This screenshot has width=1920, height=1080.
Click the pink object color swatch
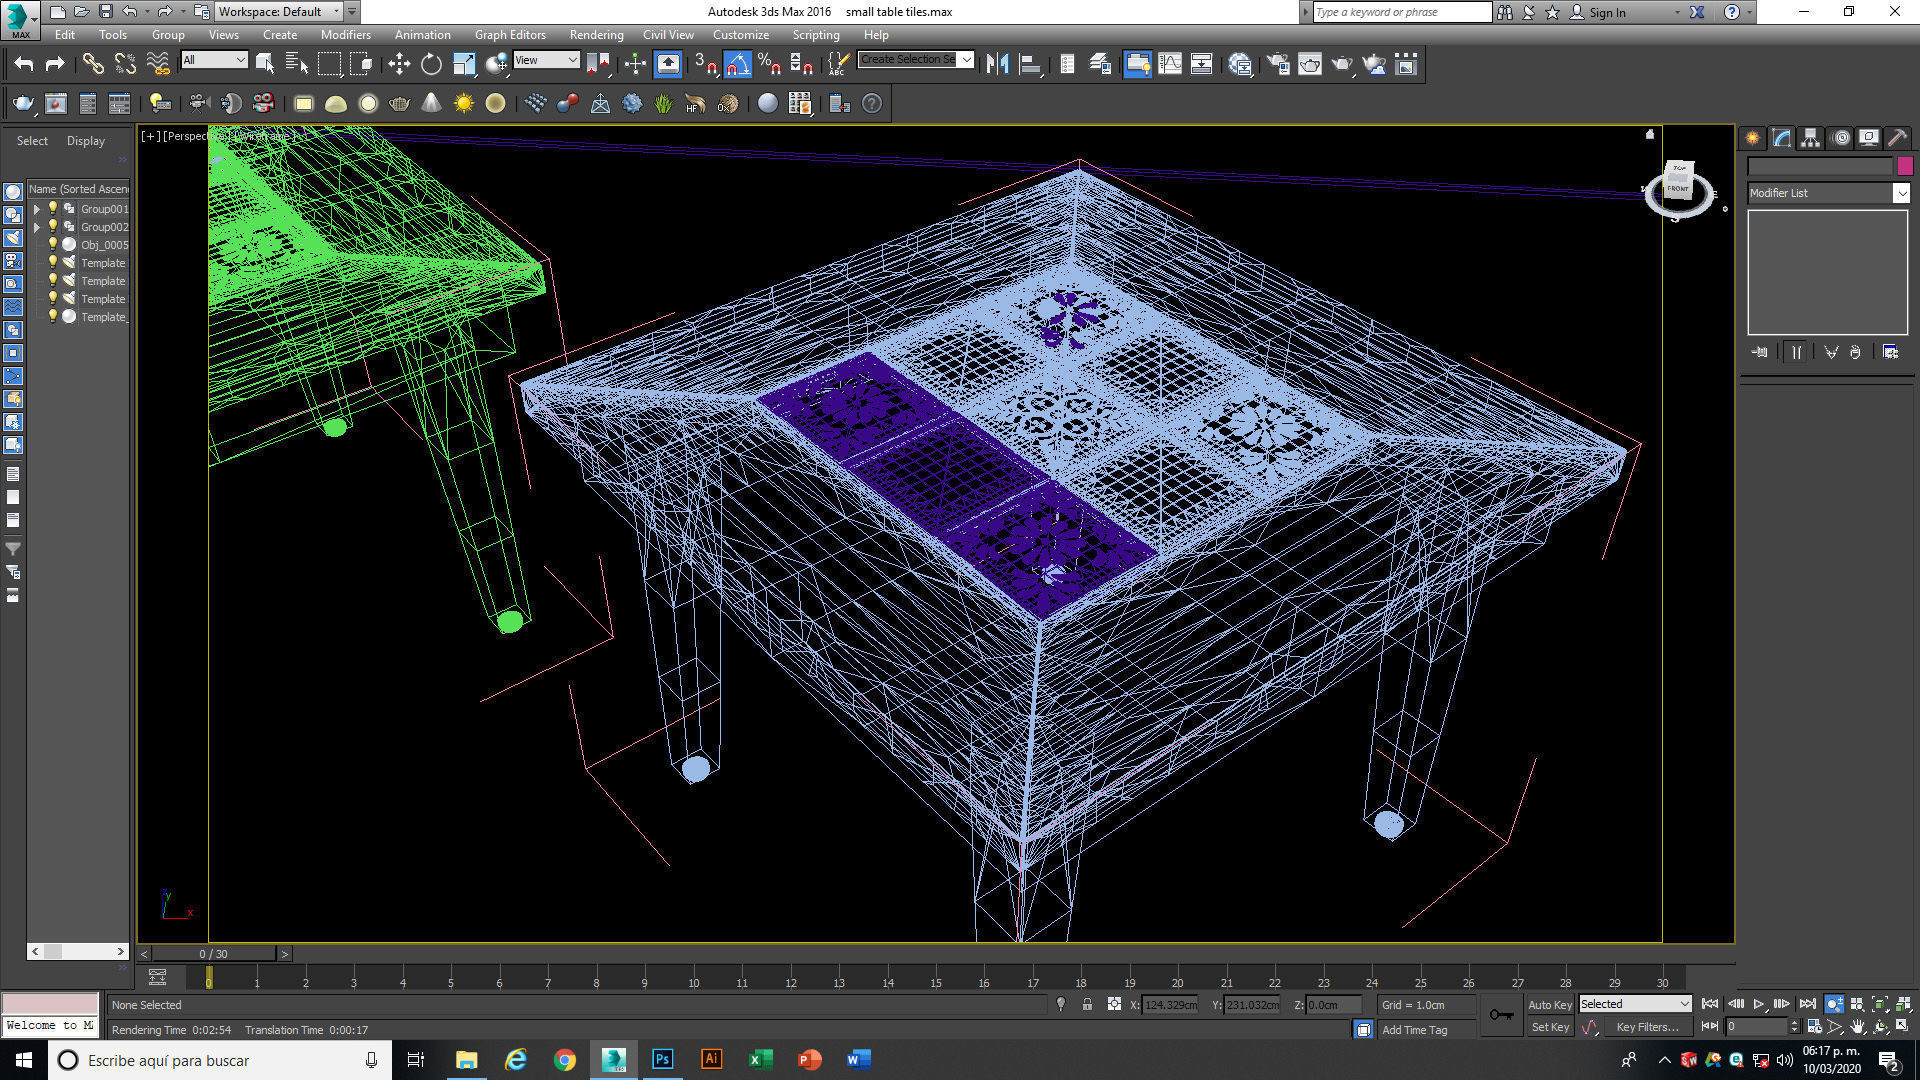pyautogui.click(x=1905, y=166)
